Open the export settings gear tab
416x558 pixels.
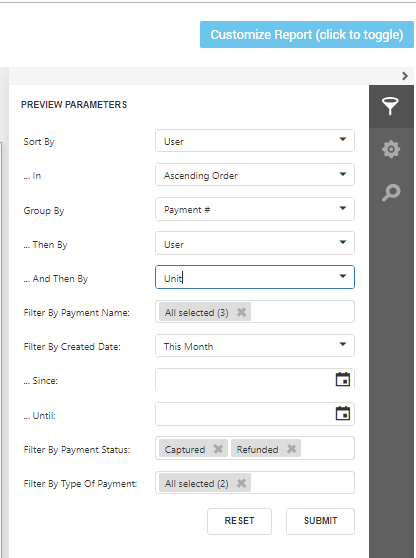tap(391, 149)
